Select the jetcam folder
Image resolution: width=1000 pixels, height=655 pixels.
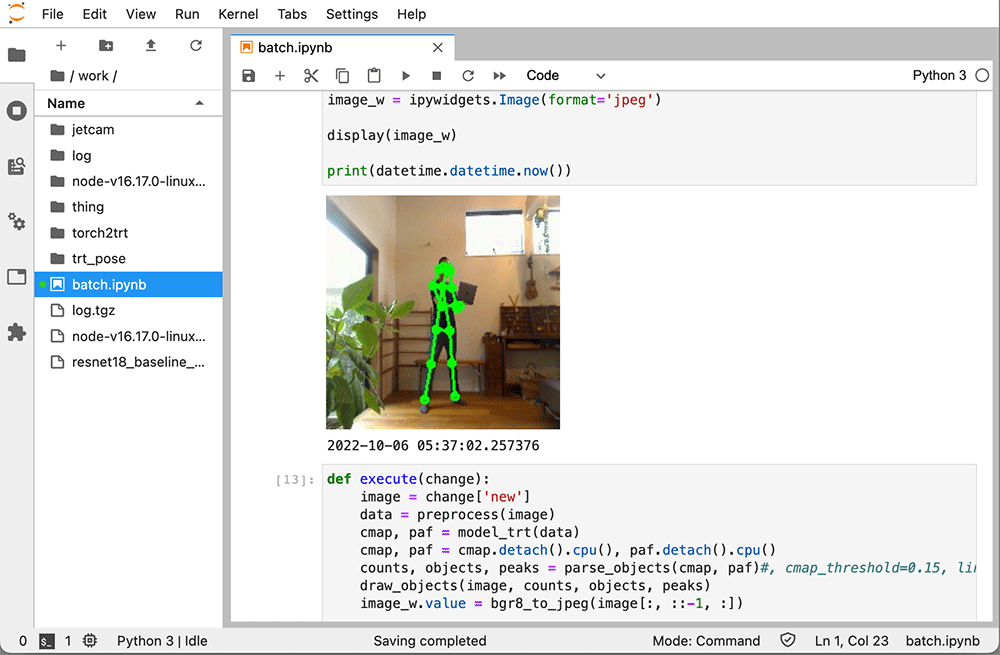[x=128, y=129]
